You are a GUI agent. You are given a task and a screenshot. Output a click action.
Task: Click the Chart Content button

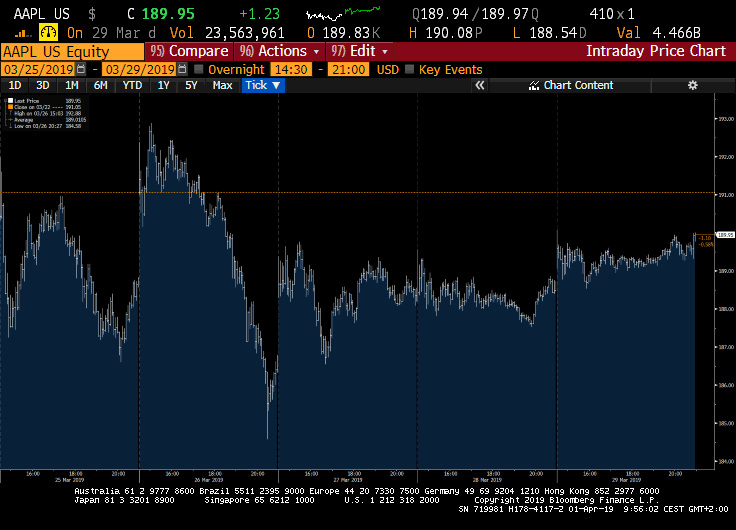click(570, 85)
